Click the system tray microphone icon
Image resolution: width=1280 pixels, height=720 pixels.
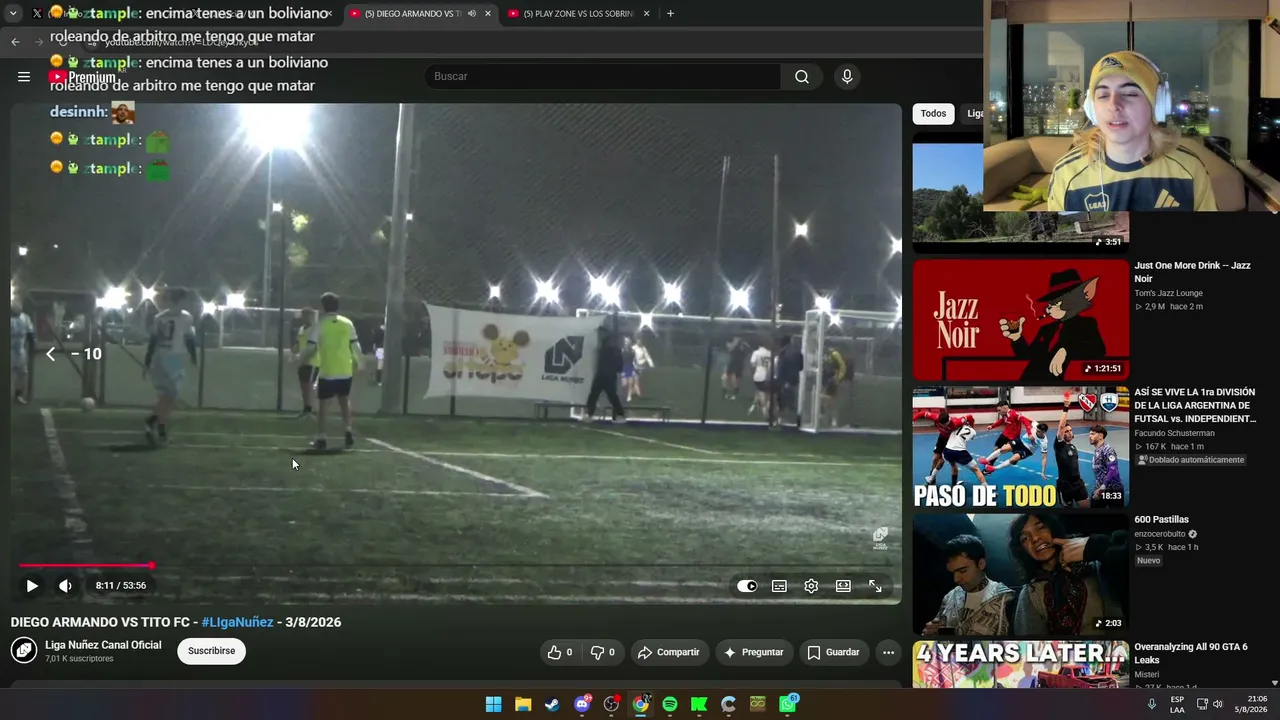pos(1152,704)
